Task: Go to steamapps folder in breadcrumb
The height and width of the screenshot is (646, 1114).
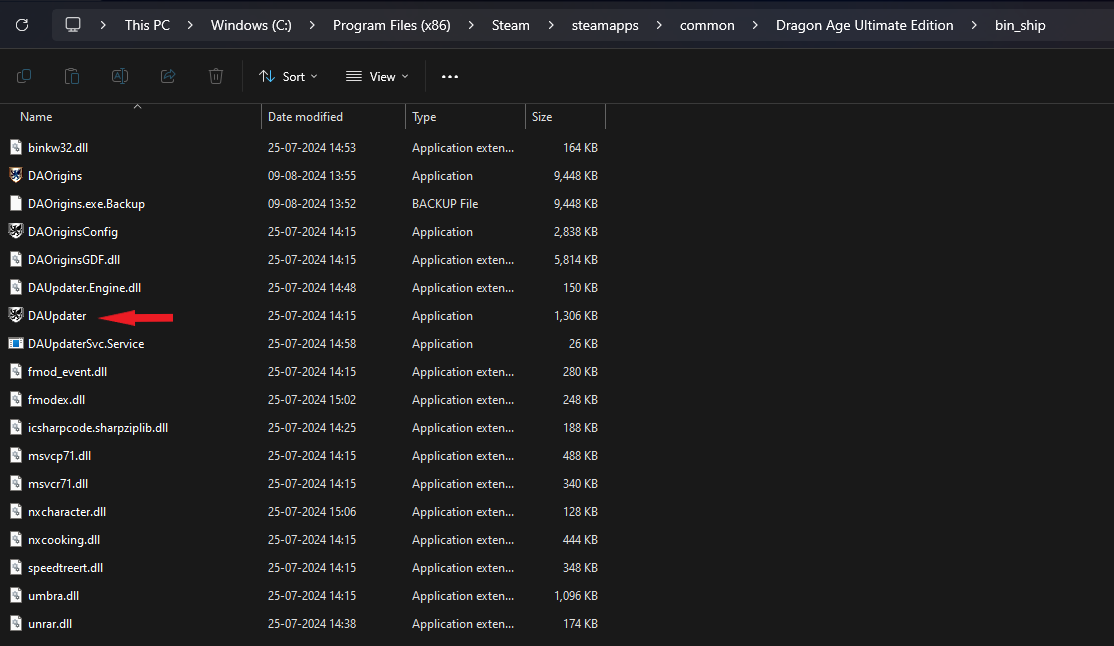Action: pyautogui.click(x=605, y=26)
